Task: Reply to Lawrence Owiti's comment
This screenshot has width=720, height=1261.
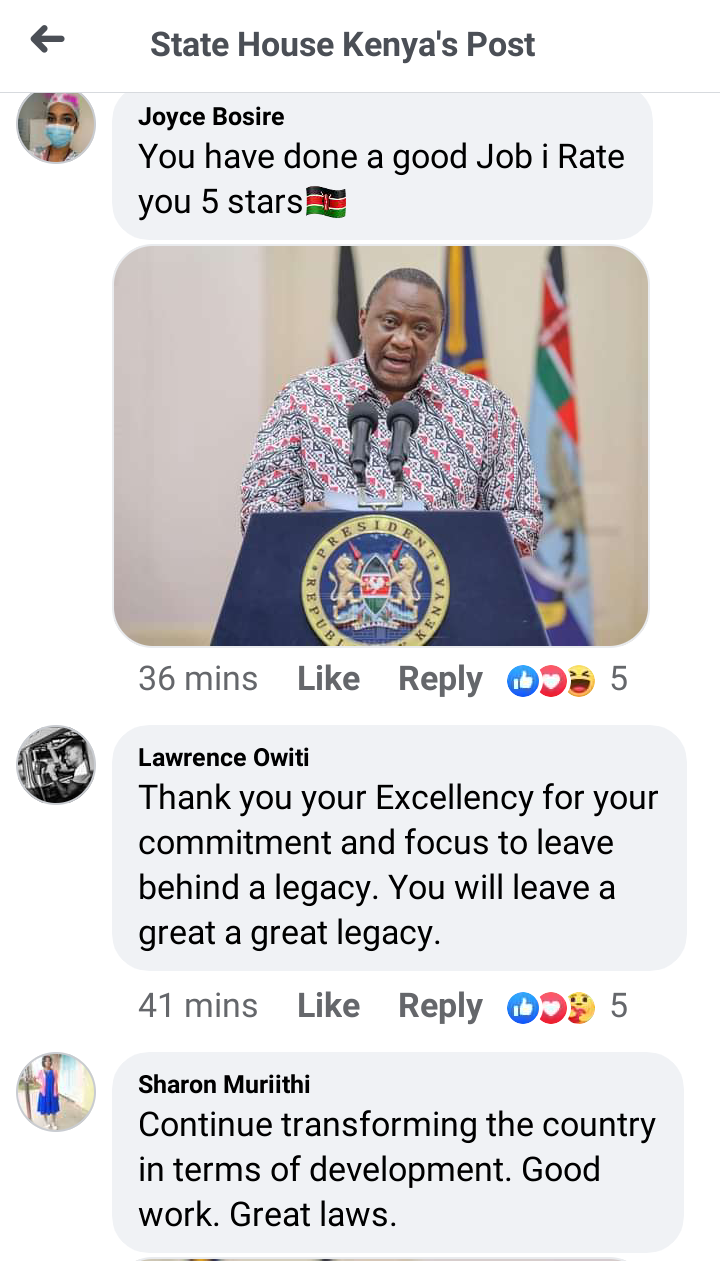Action: point(440,1007)
